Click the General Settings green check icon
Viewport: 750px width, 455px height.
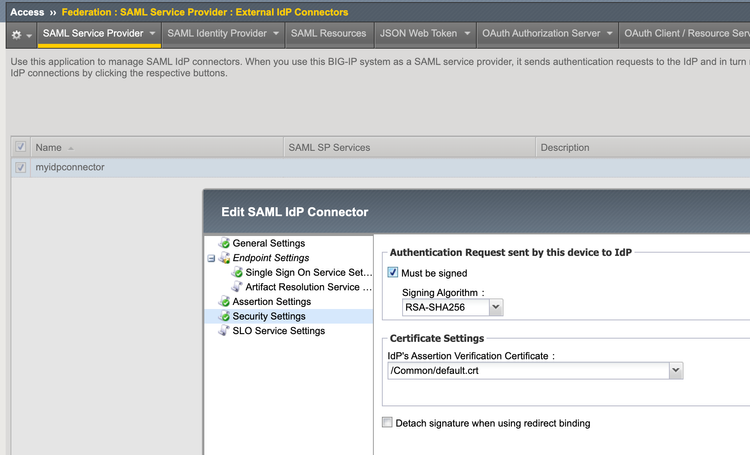225,243
